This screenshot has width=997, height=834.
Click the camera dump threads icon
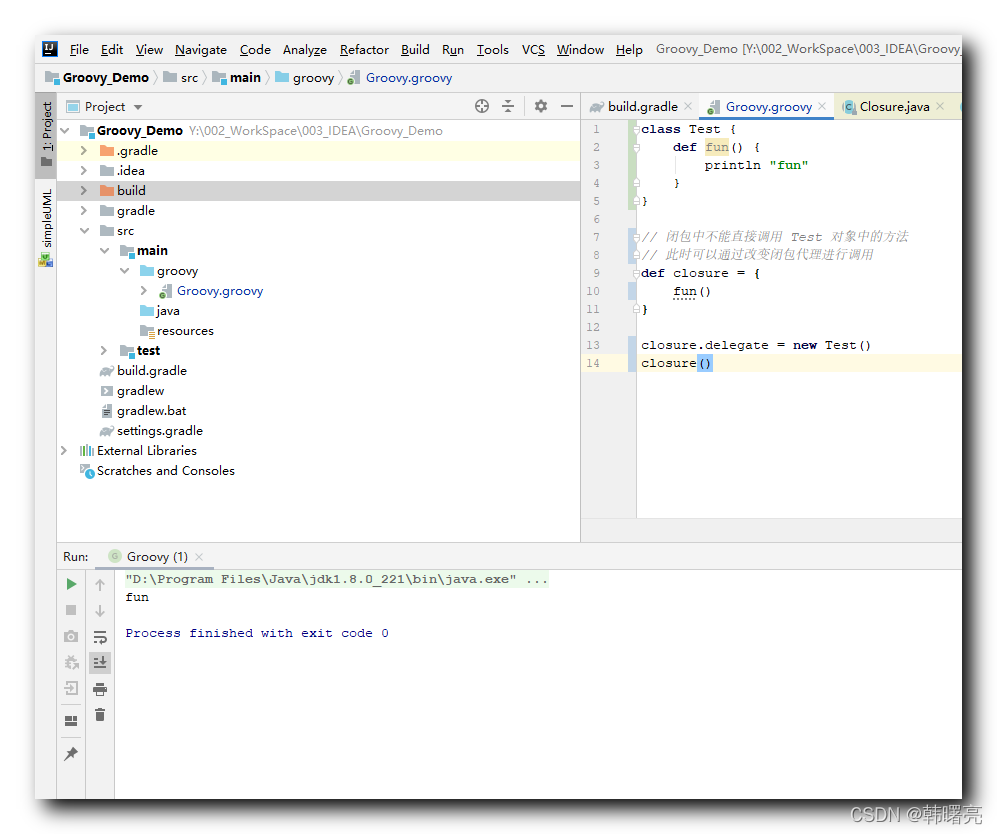tap(71, 636)
